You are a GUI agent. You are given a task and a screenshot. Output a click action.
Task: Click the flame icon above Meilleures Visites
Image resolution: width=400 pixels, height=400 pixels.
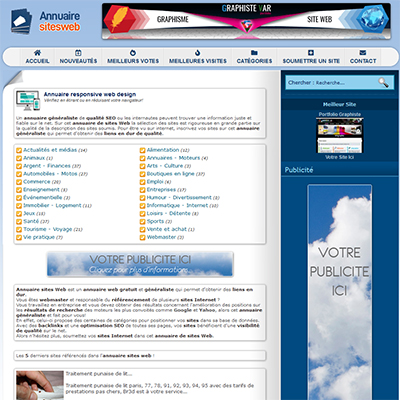(198, 53)
